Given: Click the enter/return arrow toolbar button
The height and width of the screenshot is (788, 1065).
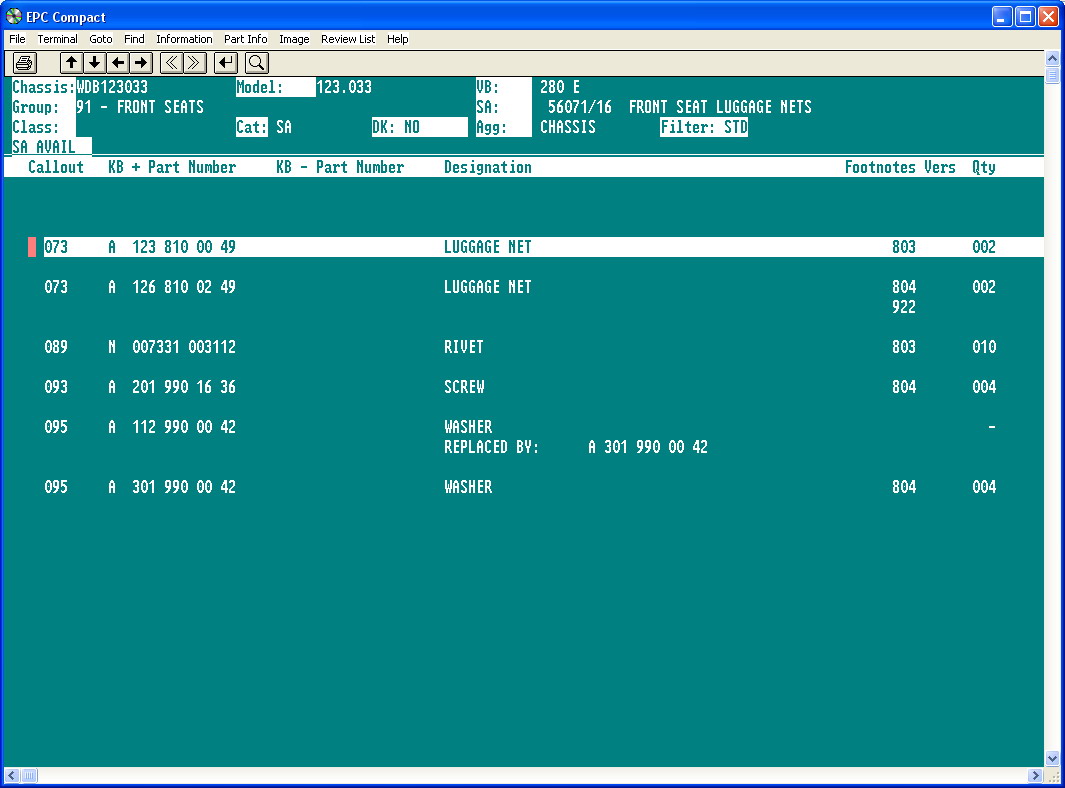Looking at the screenshot, I should tap(225, 63).
